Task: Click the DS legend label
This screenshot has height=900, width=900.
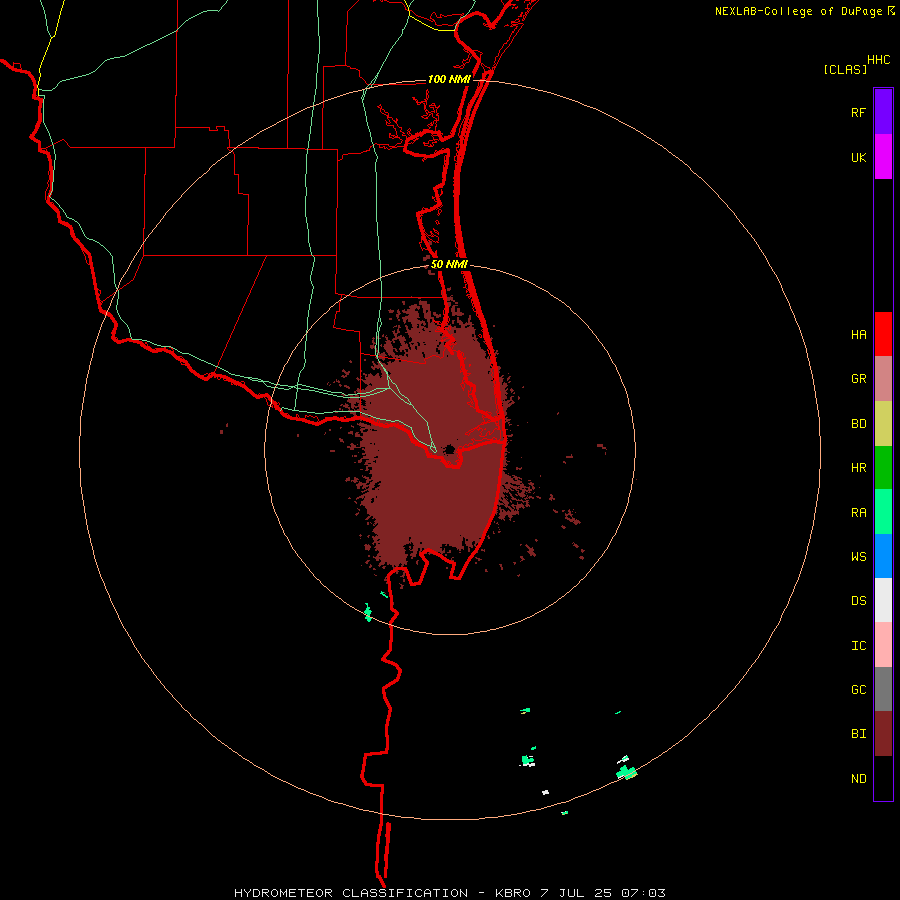Action: (x=859, y=601)
